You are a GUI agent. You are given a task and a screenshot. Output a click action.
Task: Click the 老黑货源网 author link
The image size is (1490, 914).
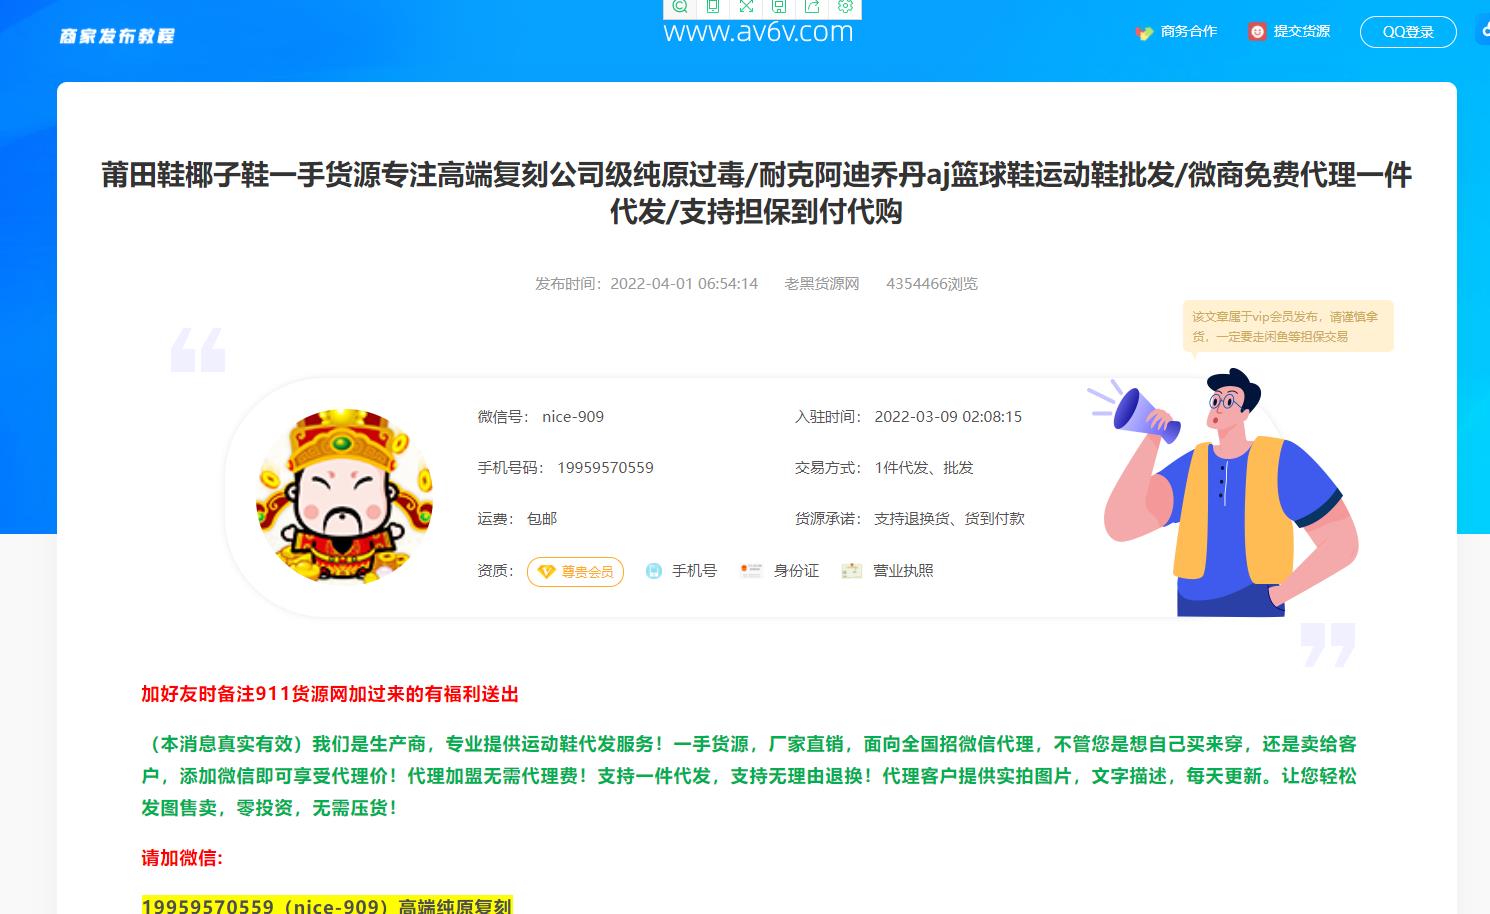point(821,284)
